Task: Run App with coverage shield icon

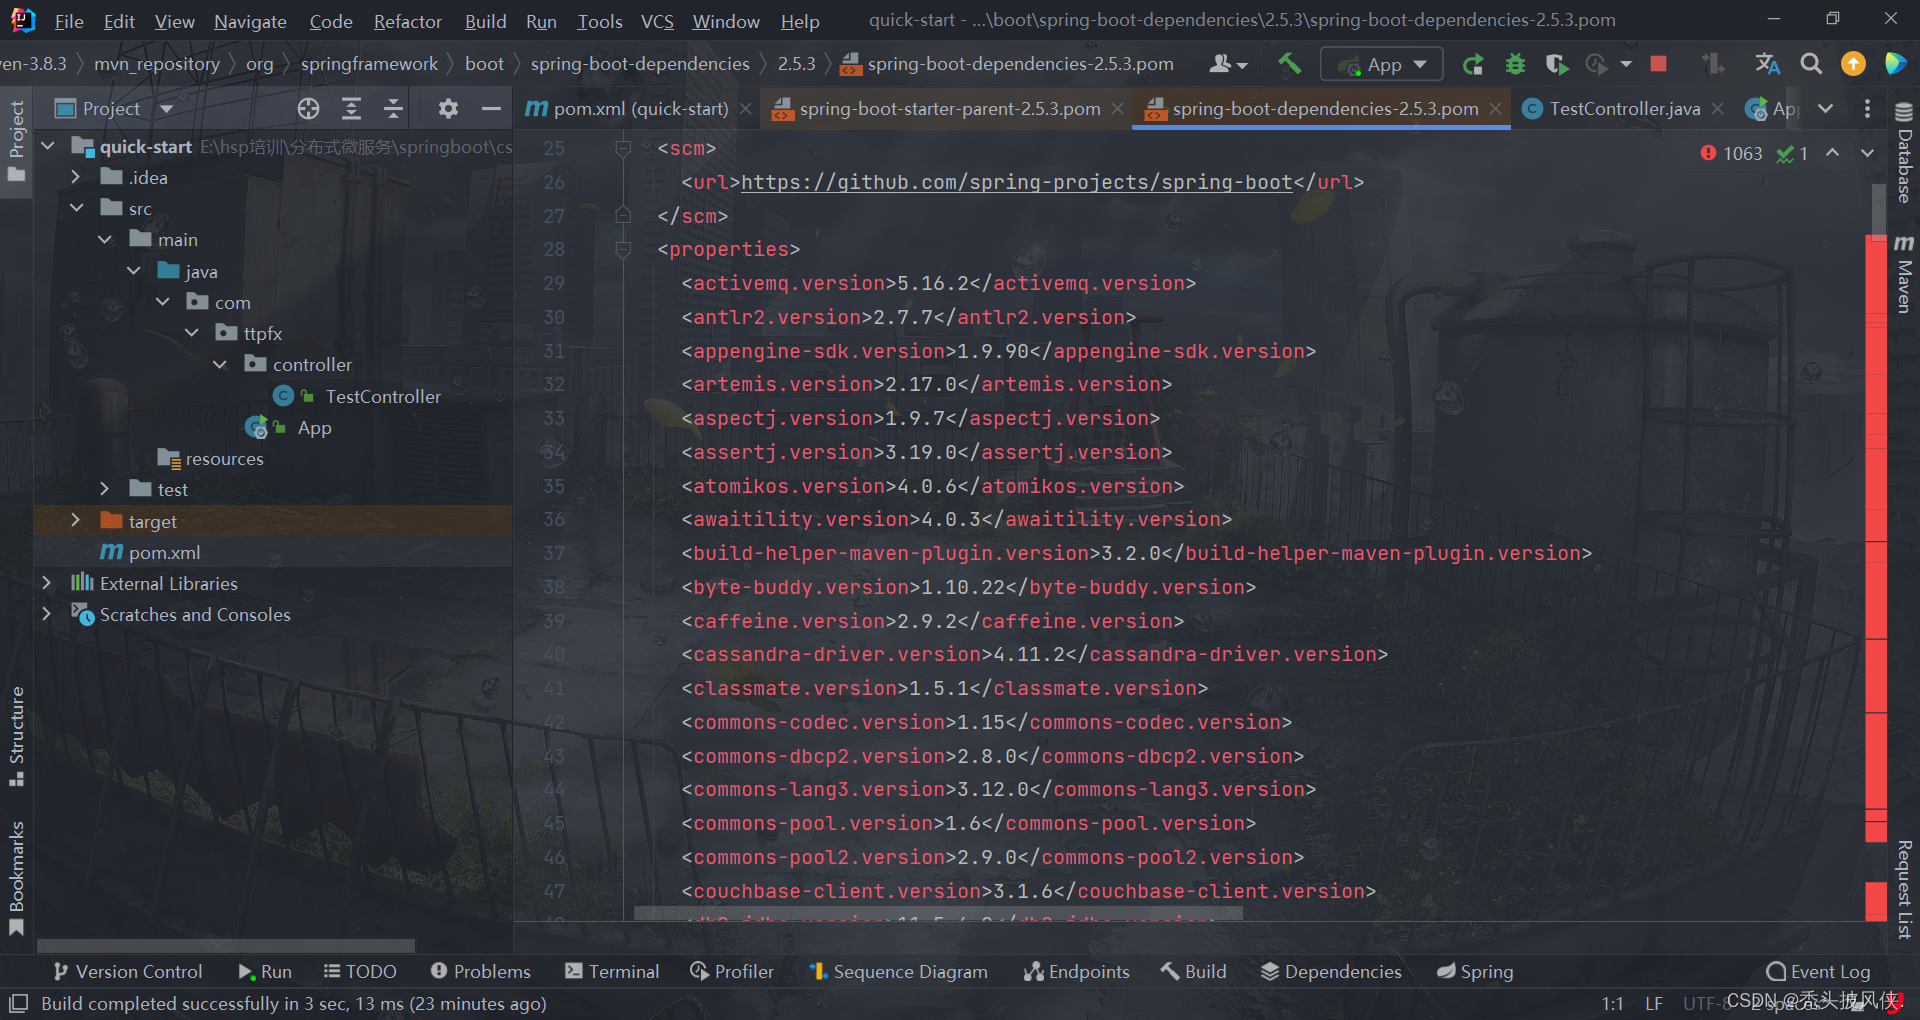Action: coord(1556,65)
